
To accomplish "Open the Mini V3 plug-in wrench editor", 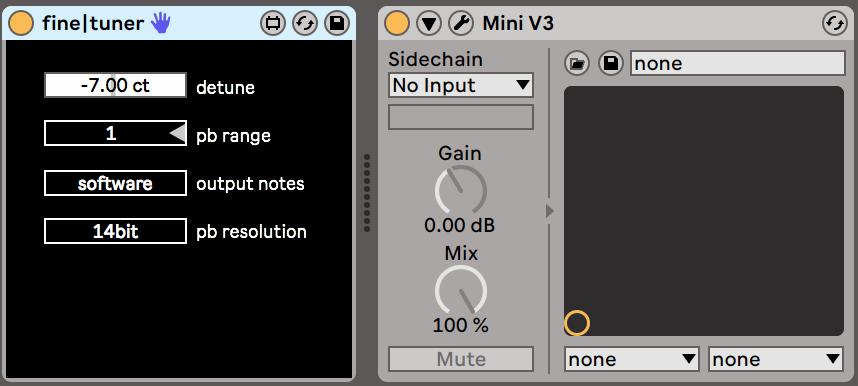I will (461, 23).
